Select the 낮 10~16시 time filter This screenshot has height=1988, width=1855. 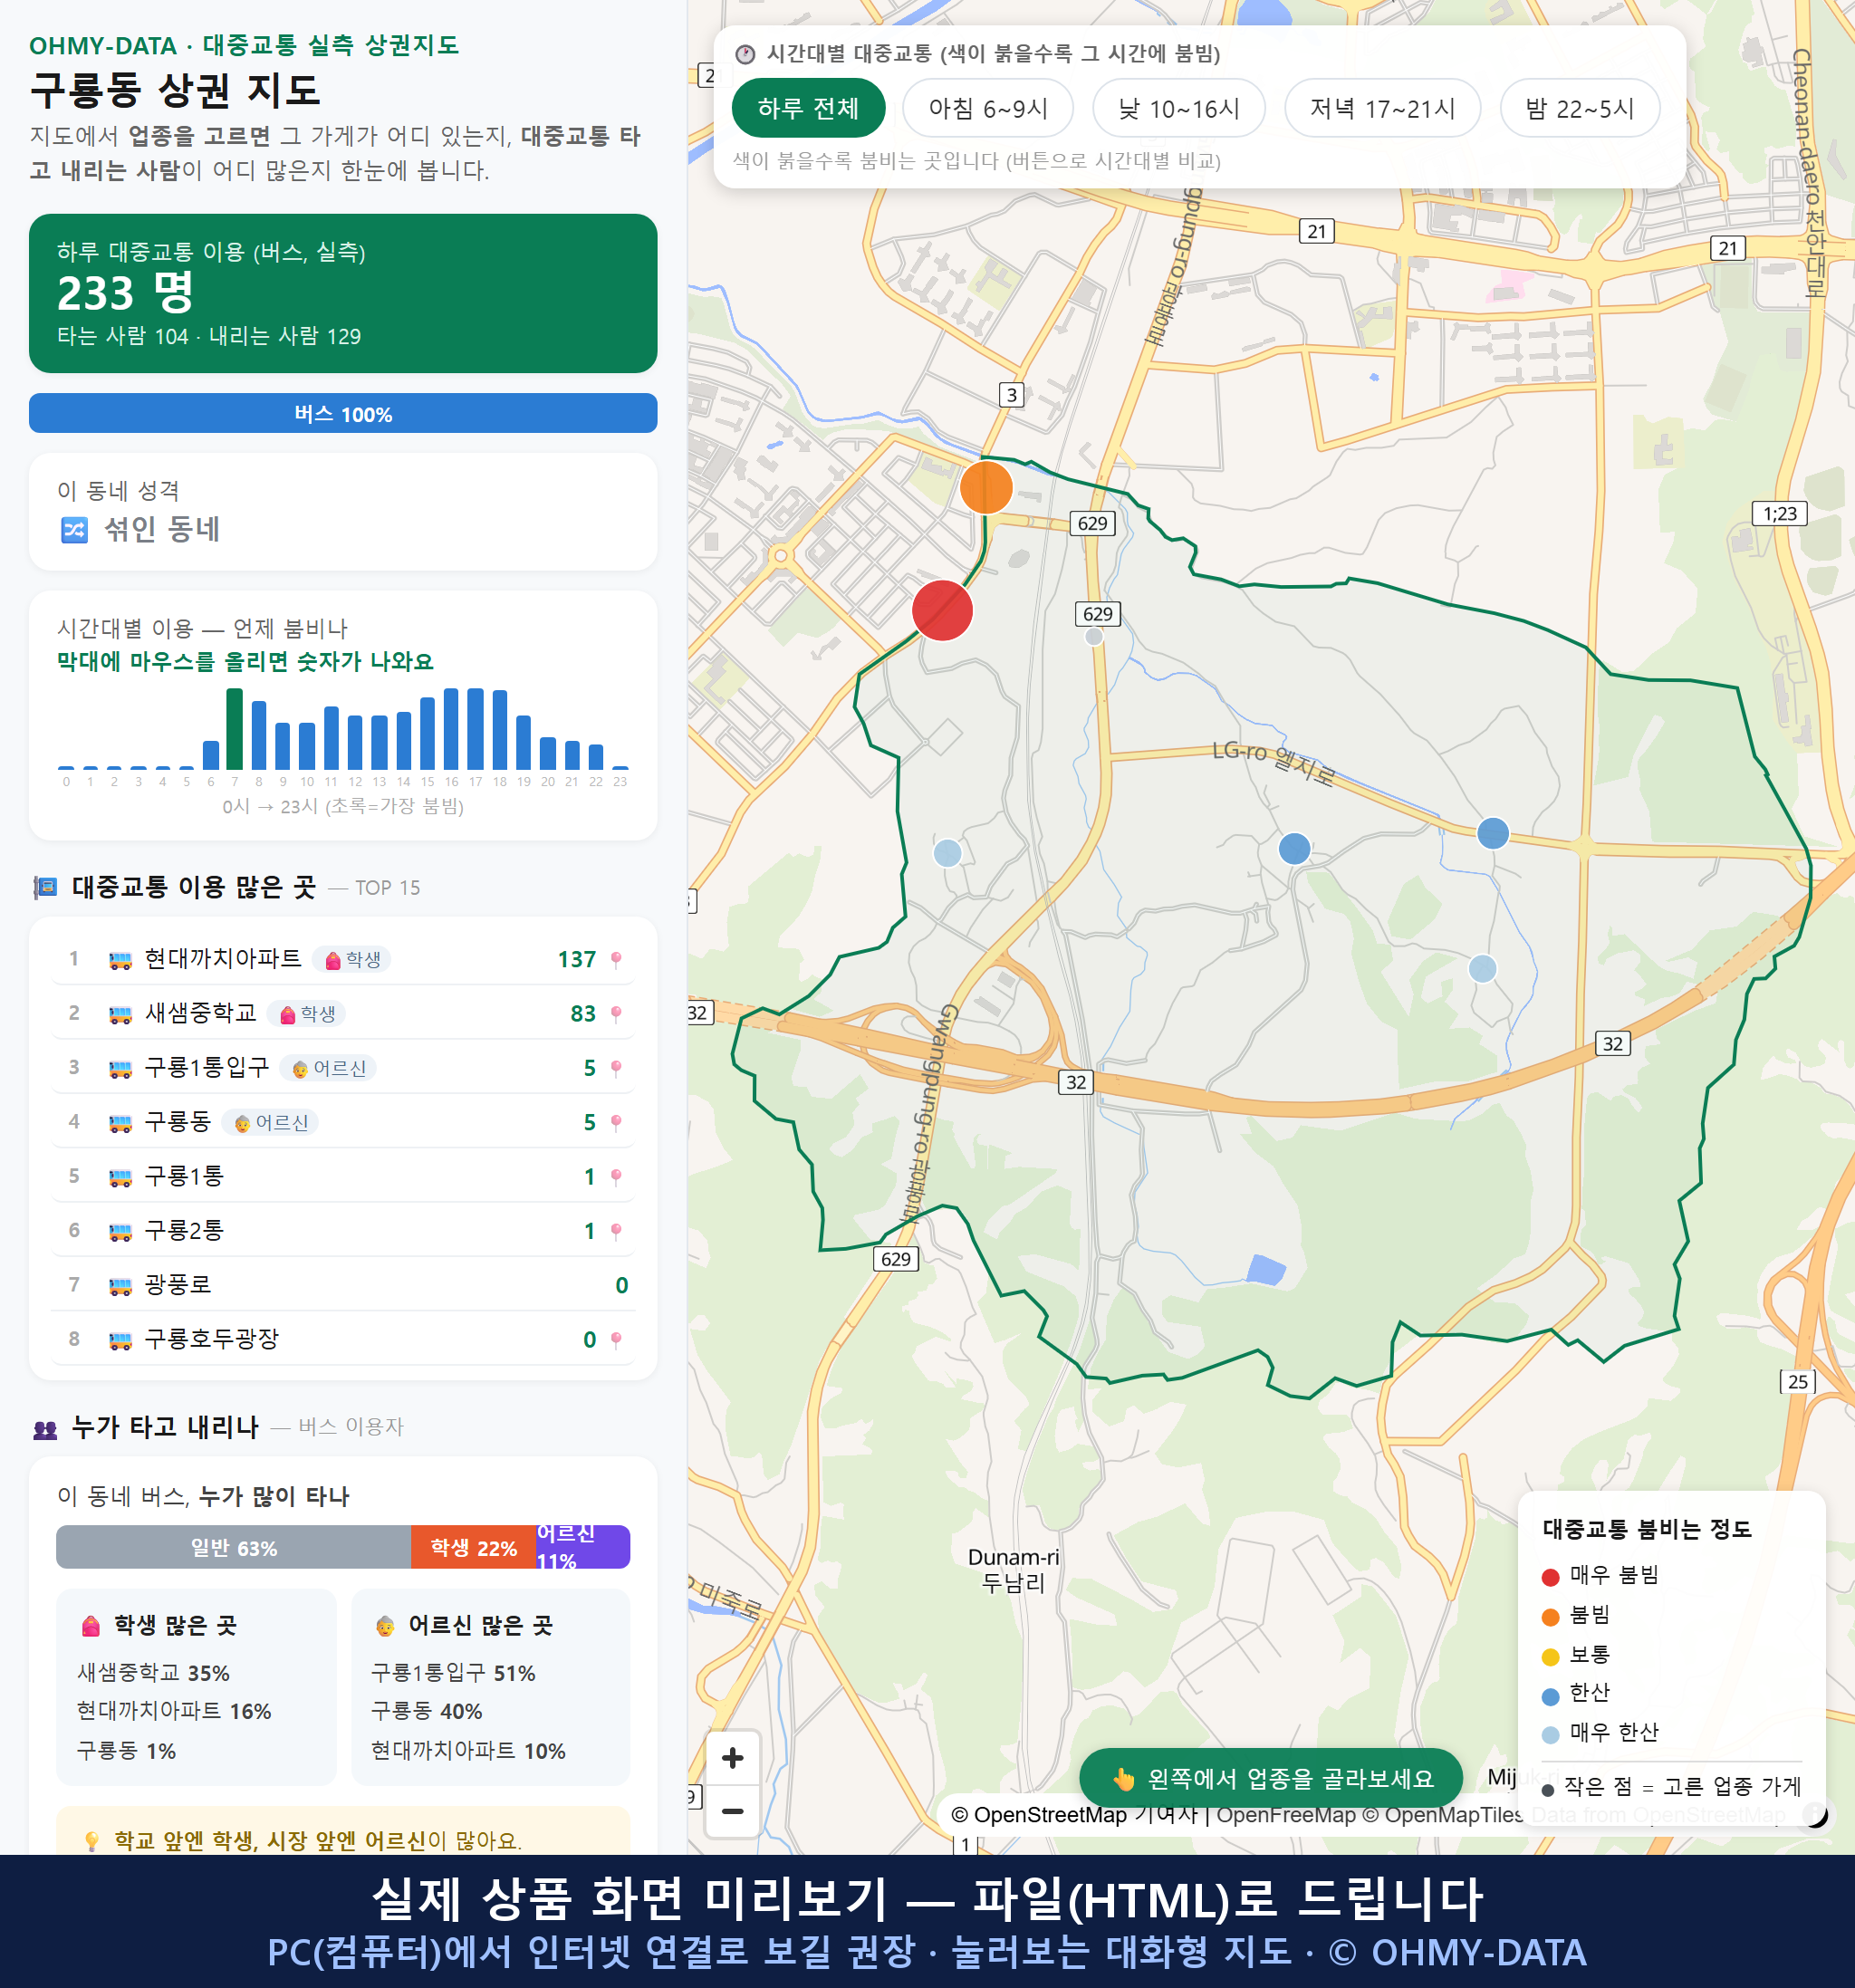[x=1178, y=108]
